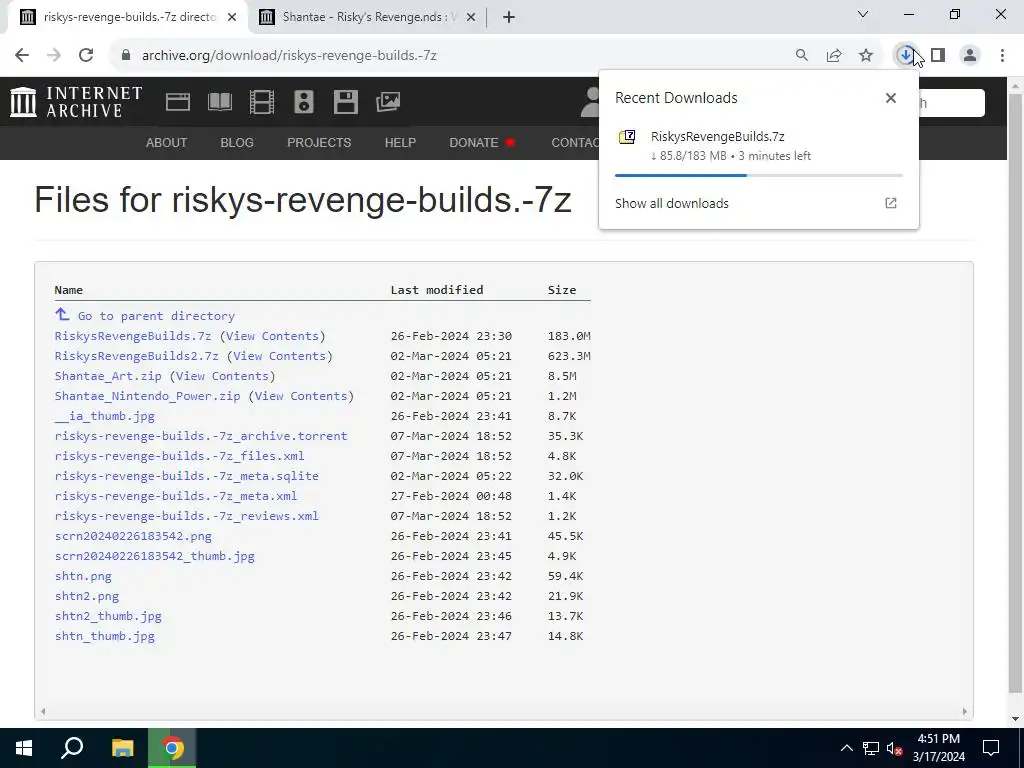Open the BLOG menu item

tap(237, 142)
